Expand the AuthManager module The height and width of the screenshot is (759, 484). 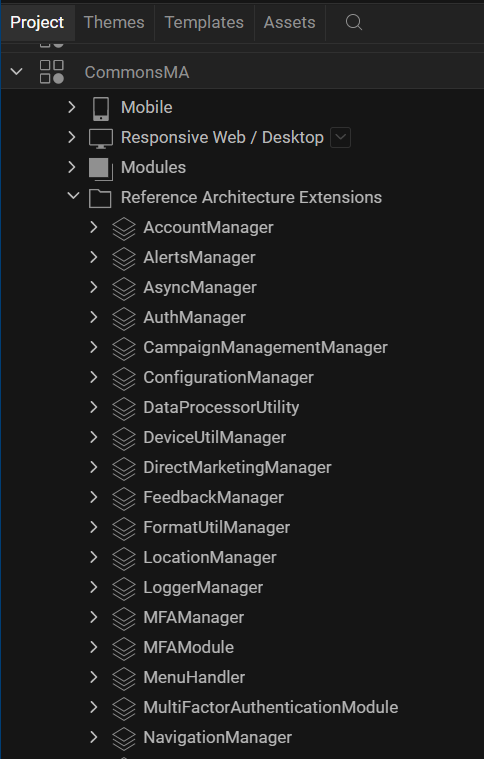tap(94, 317)
